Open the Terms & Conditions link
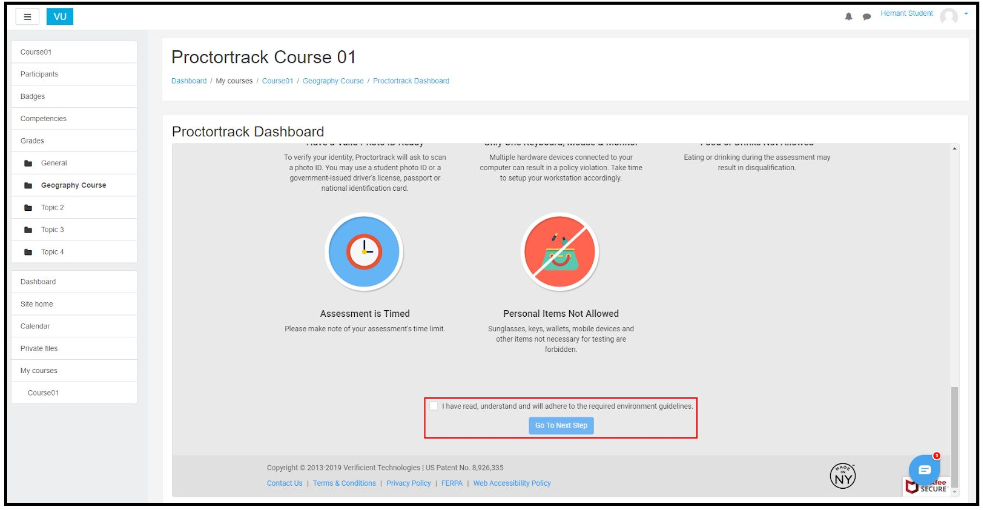Viewport: 983px width, 510px height. (x=344, y=483)
